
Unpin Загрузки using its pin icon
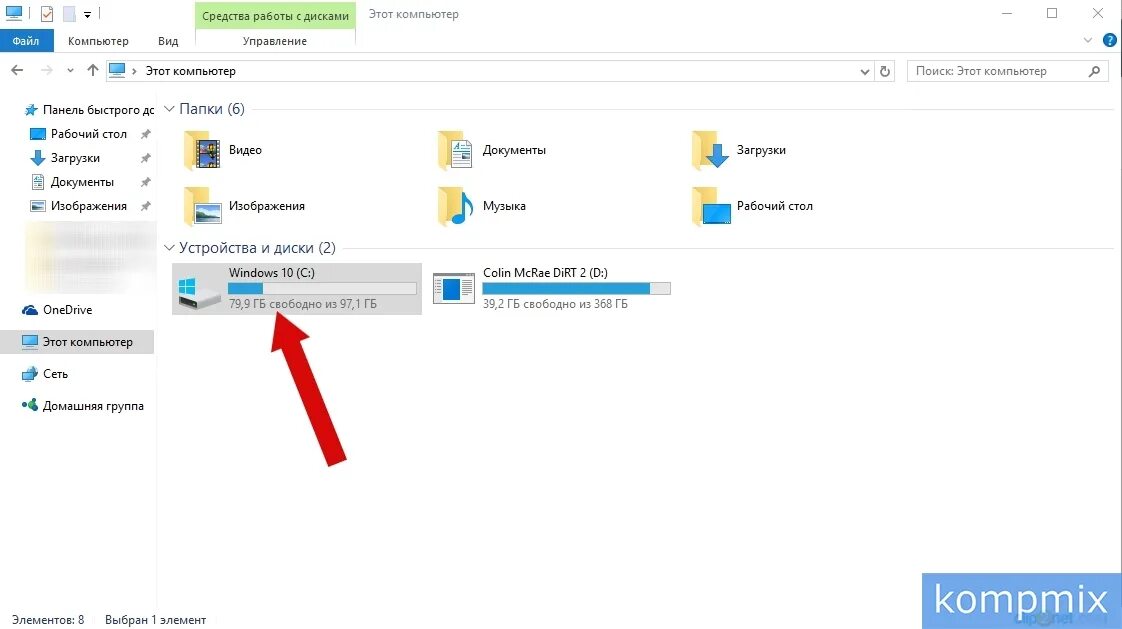145,158
